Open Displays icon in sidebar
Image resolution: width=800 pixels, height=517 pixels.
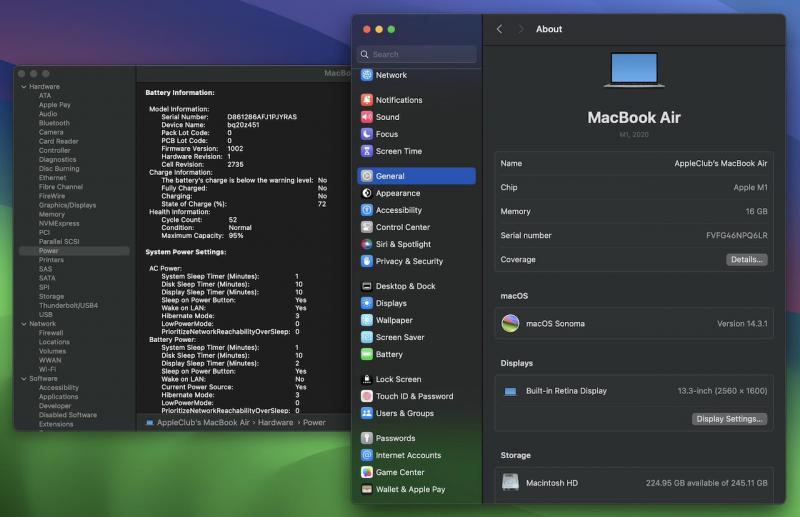click(366, 303)
